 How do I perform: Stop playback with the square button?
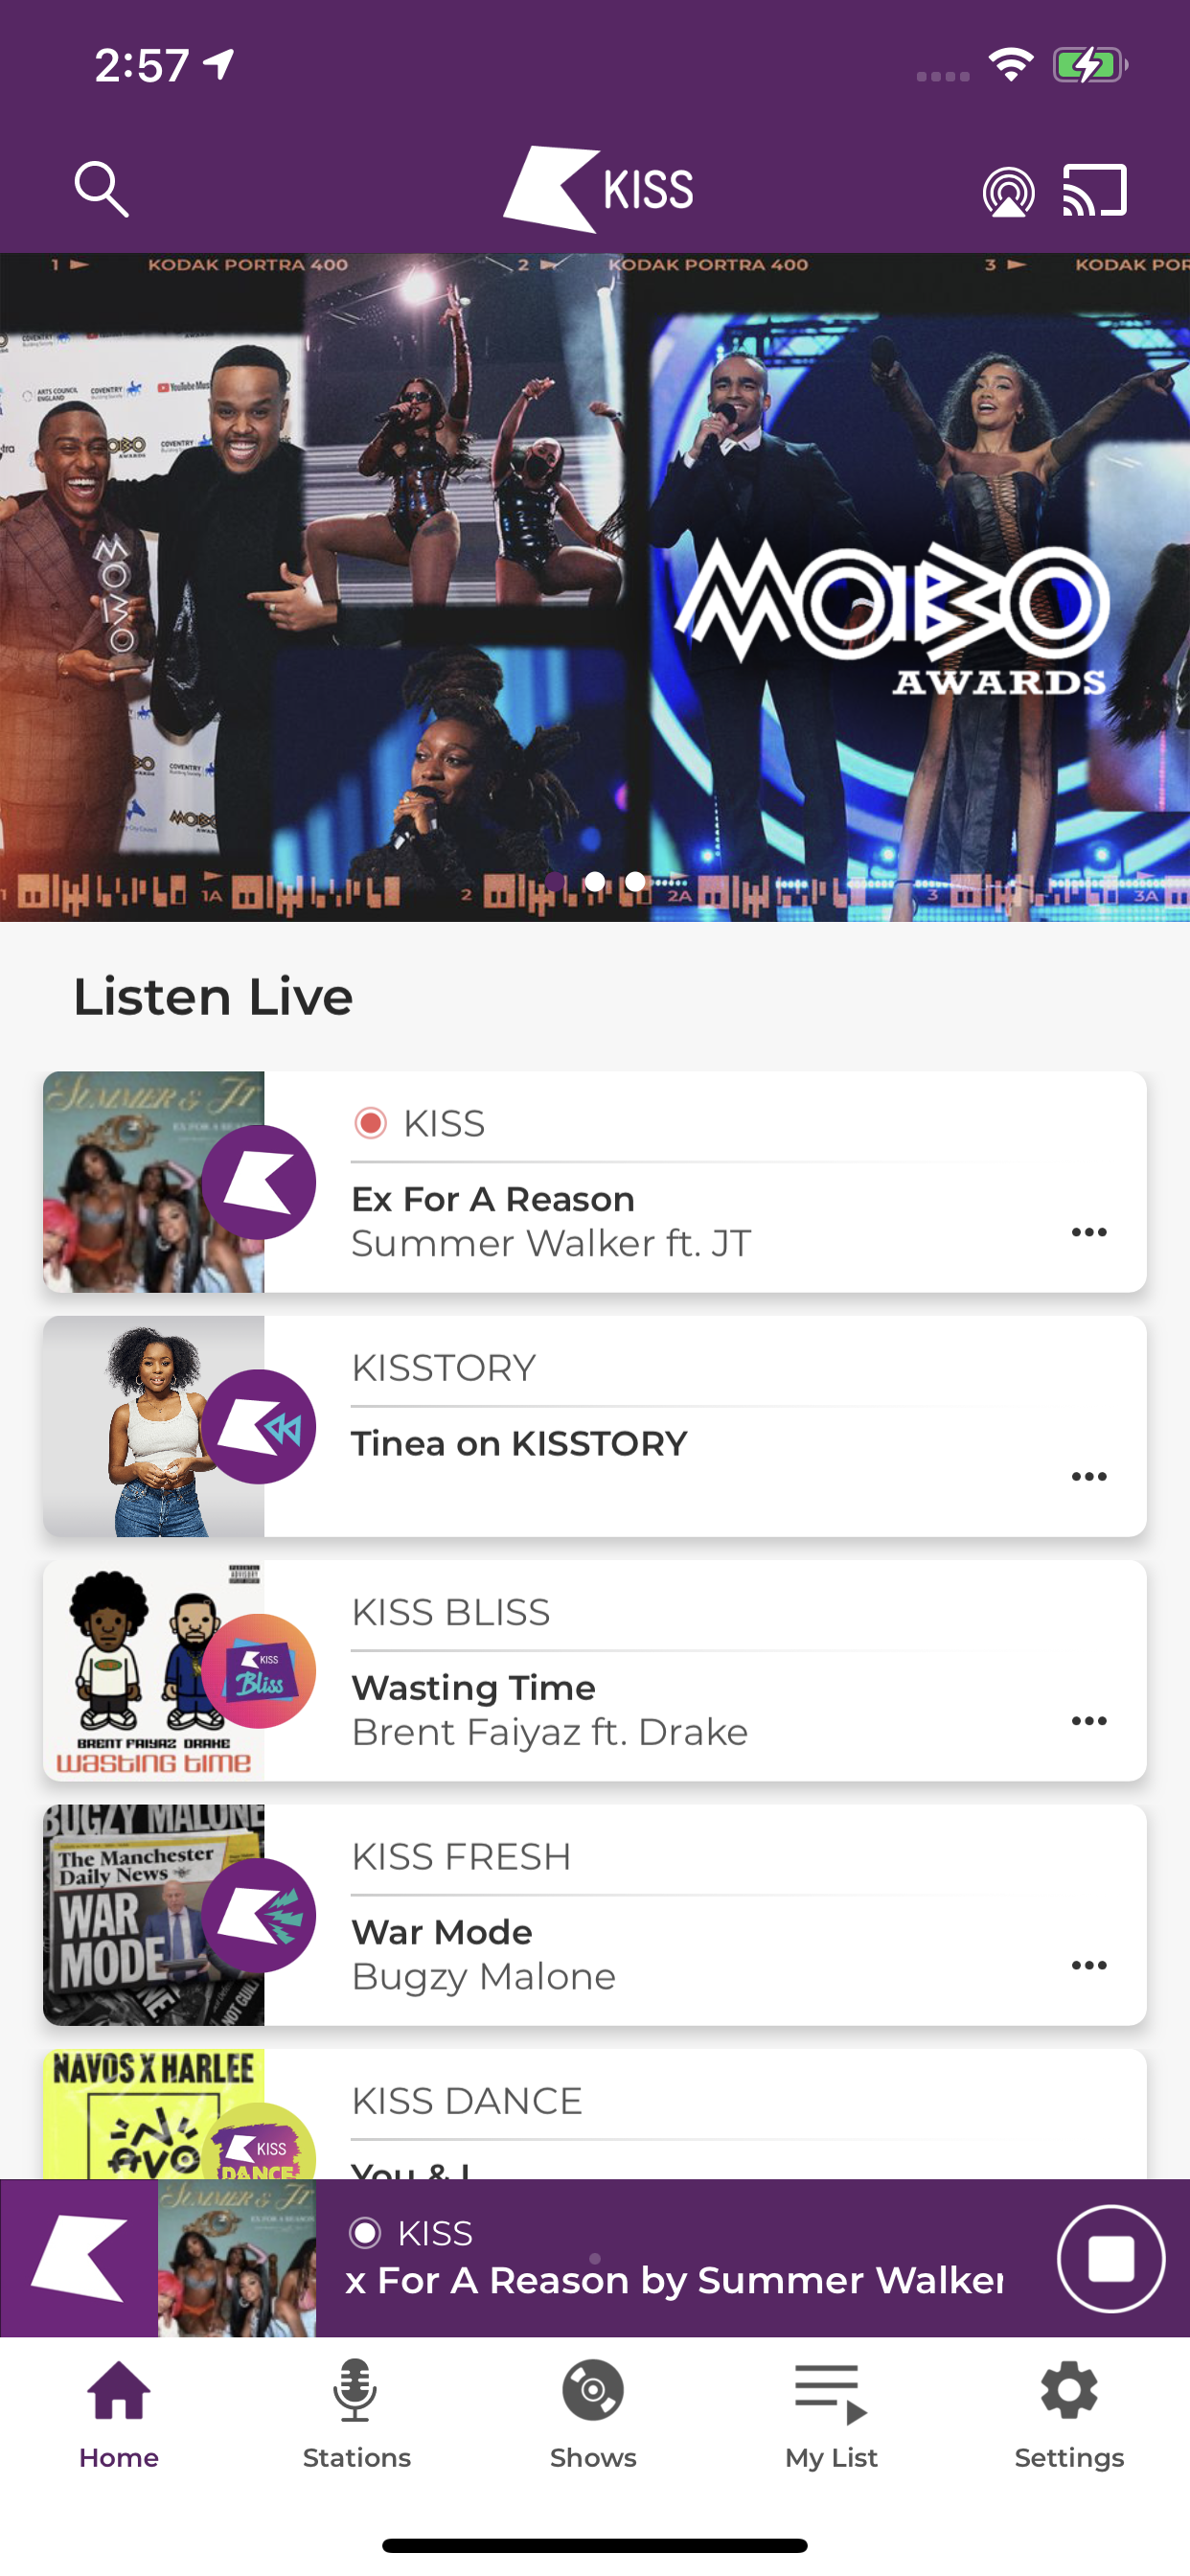click(1111, 2259)
